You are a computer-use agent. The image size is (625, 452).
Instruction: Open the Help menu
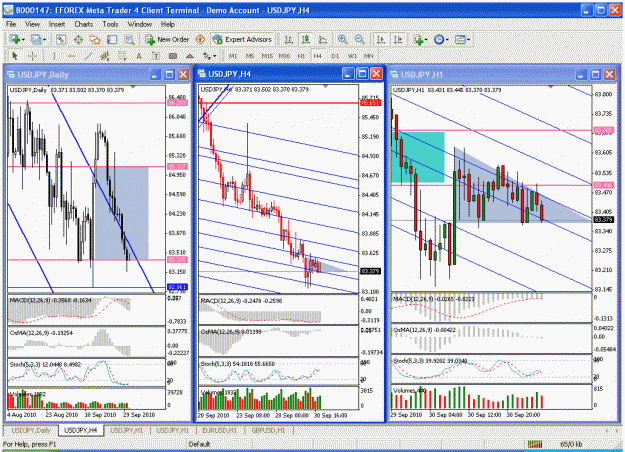tap(168, 24)
